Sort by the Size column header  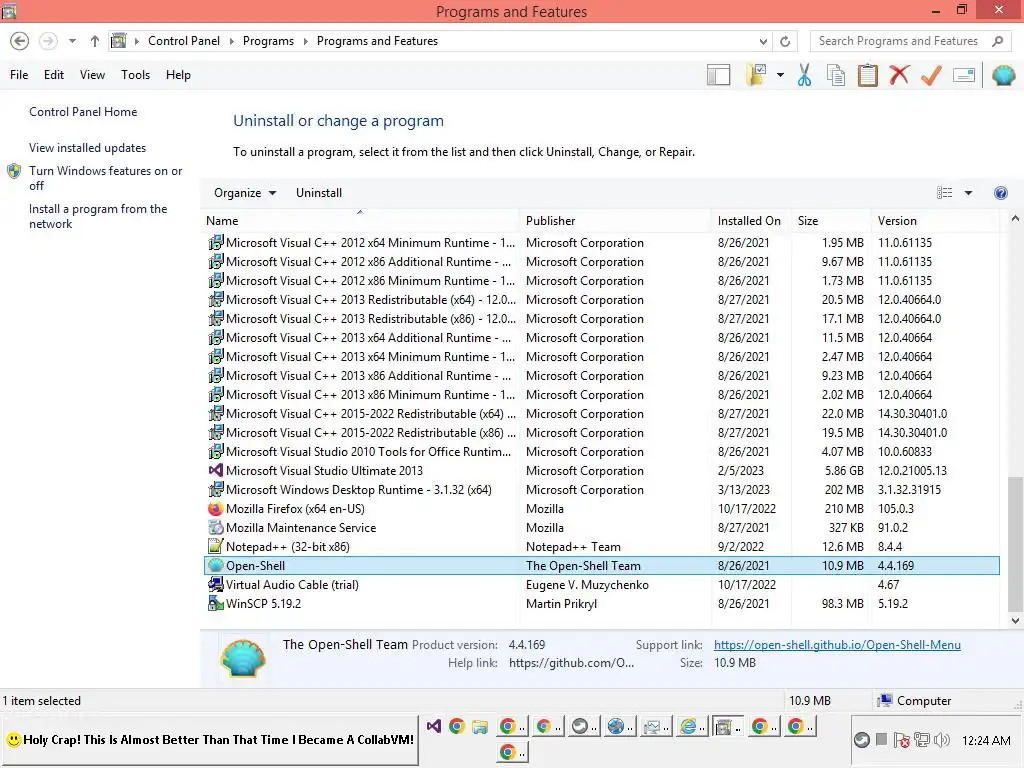coord(831,221)
